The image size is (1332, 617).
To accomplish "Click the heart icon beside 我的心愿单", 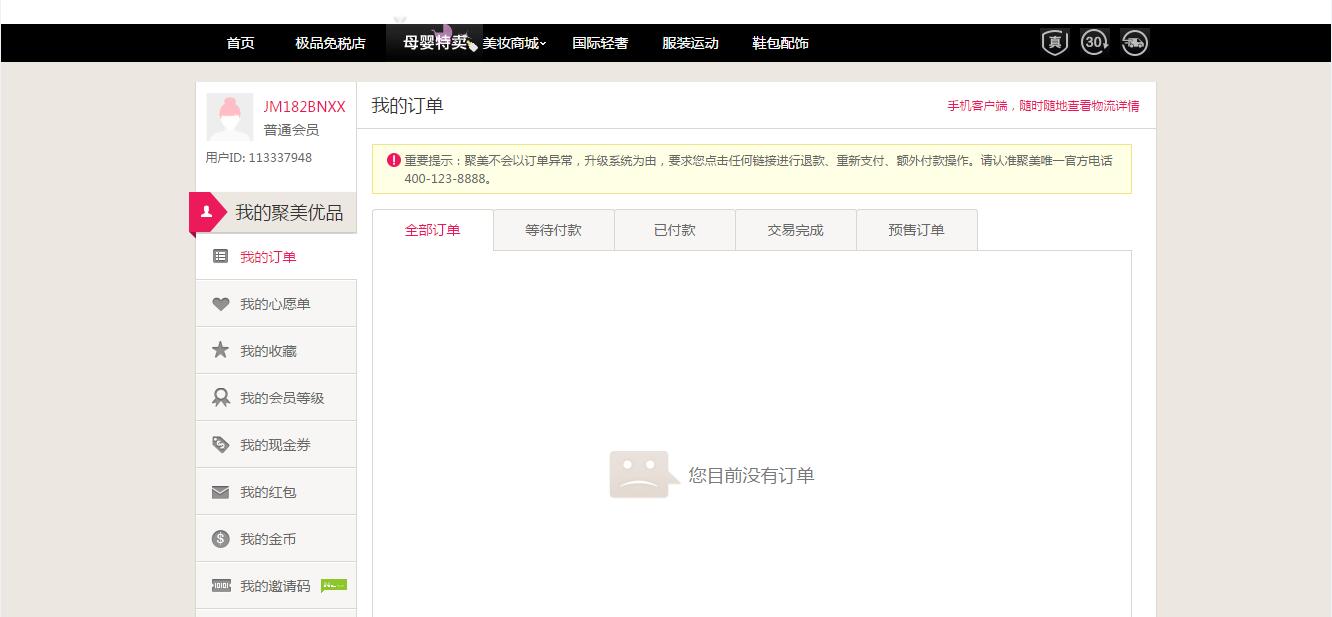I will point(221,304).
